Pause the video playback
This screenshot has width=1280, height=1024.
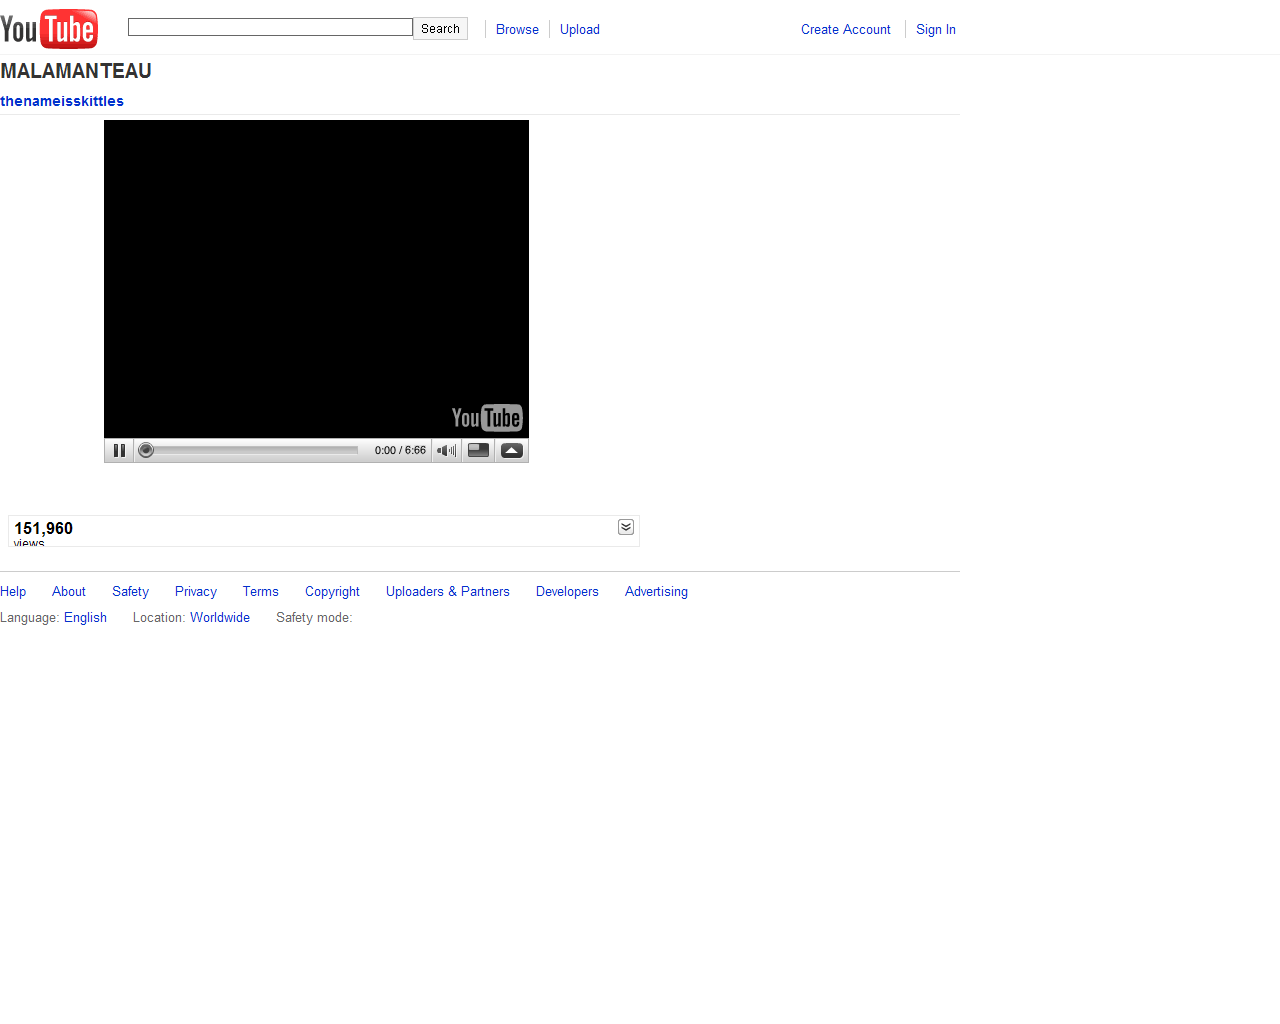(119, 450)
